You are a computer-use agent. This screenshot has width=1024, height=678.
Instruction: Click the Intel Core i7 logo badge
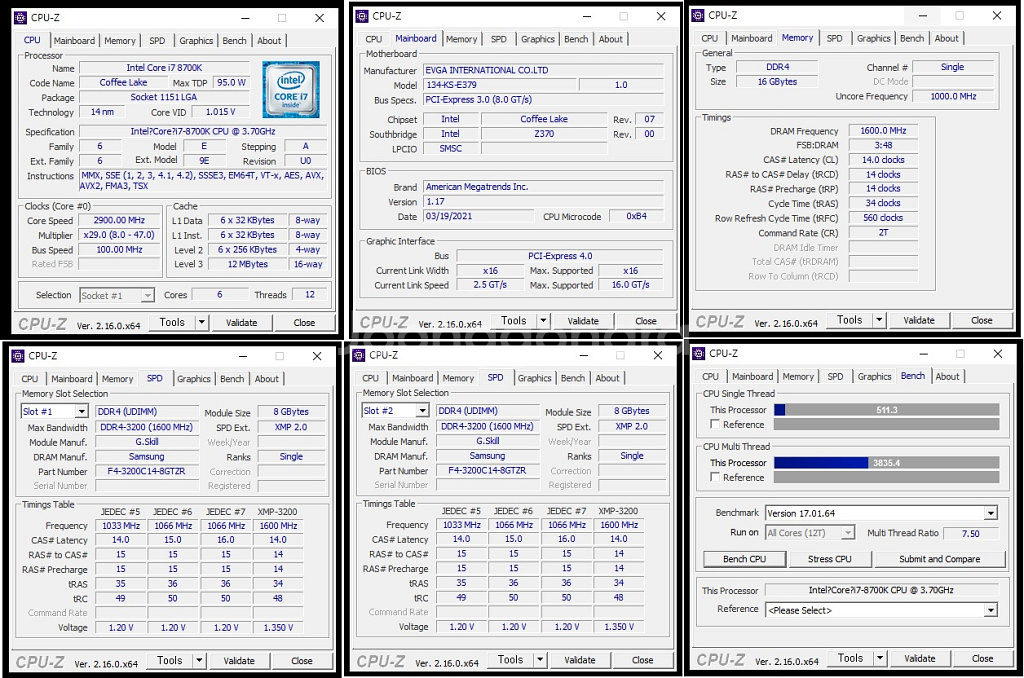coord(291,89)
